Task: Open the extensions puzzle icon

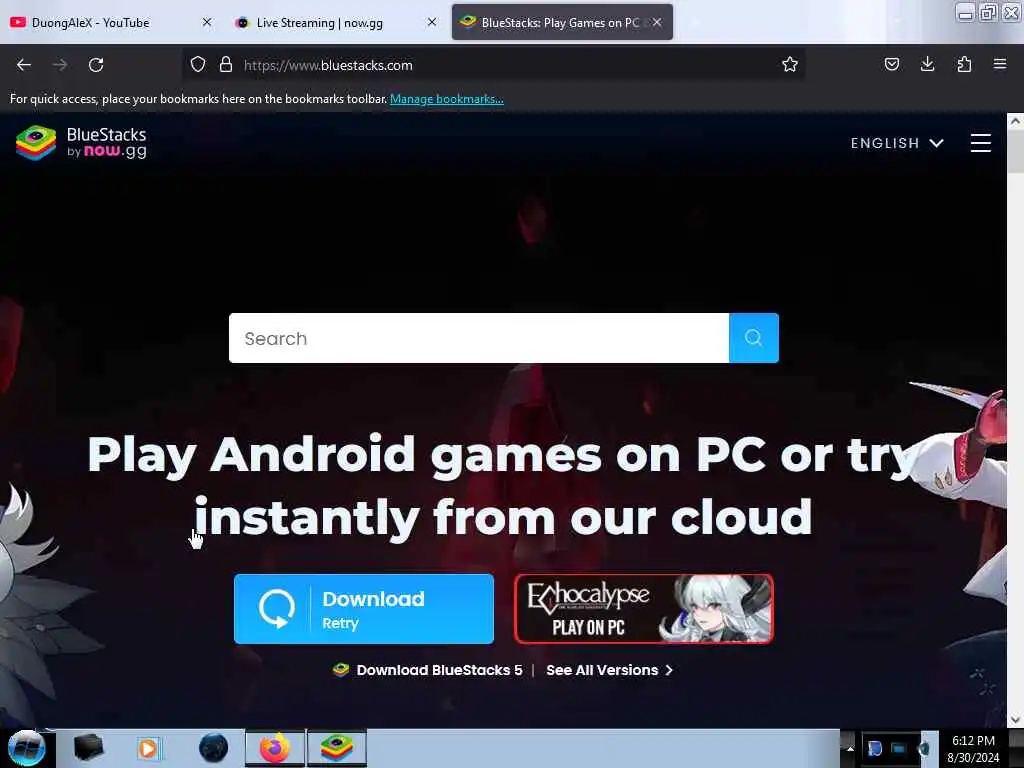Action: (x=964, y=64)
